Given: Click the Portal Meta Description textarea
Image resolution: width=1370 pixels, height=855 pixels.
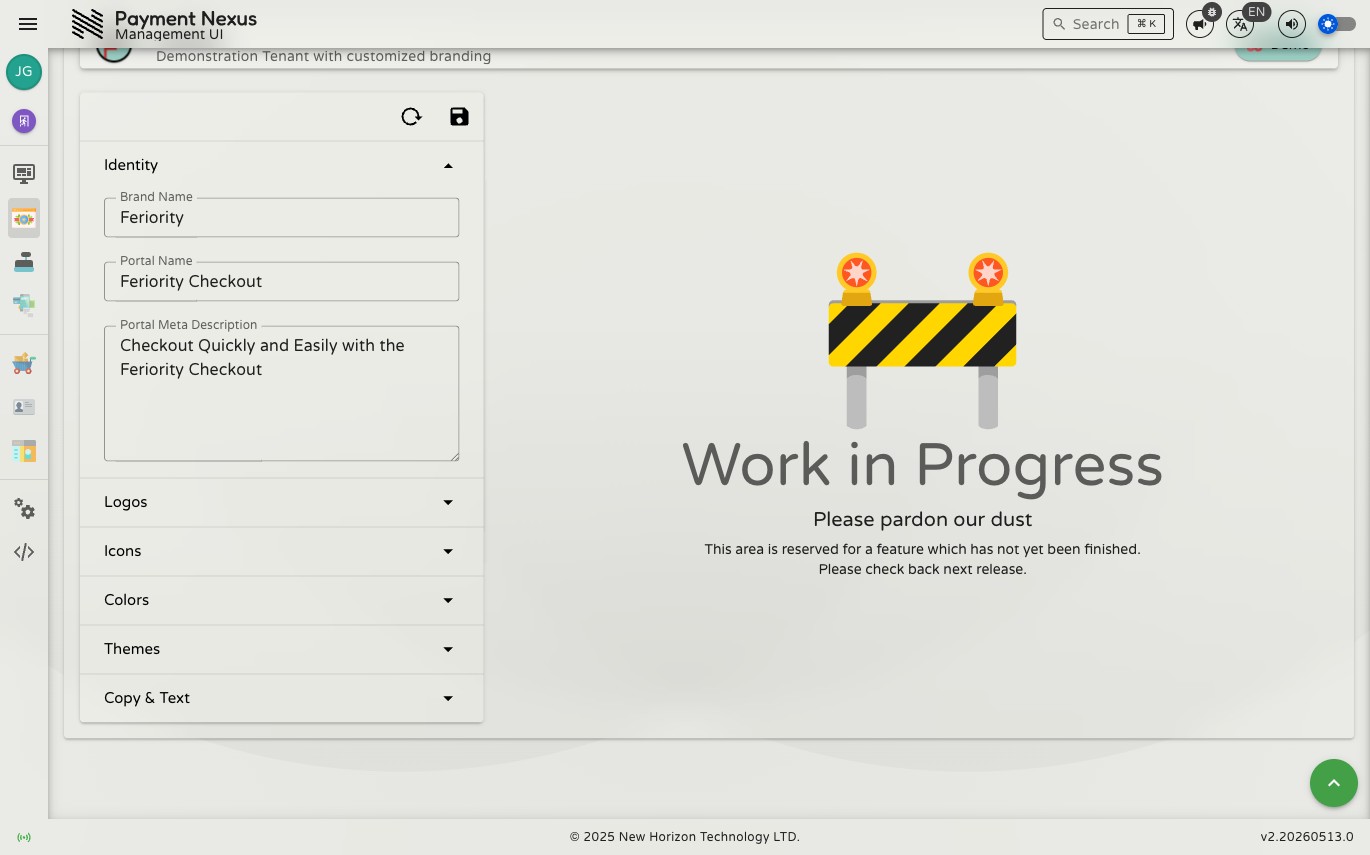Looking at the screenshot, I should pos(281,393).
